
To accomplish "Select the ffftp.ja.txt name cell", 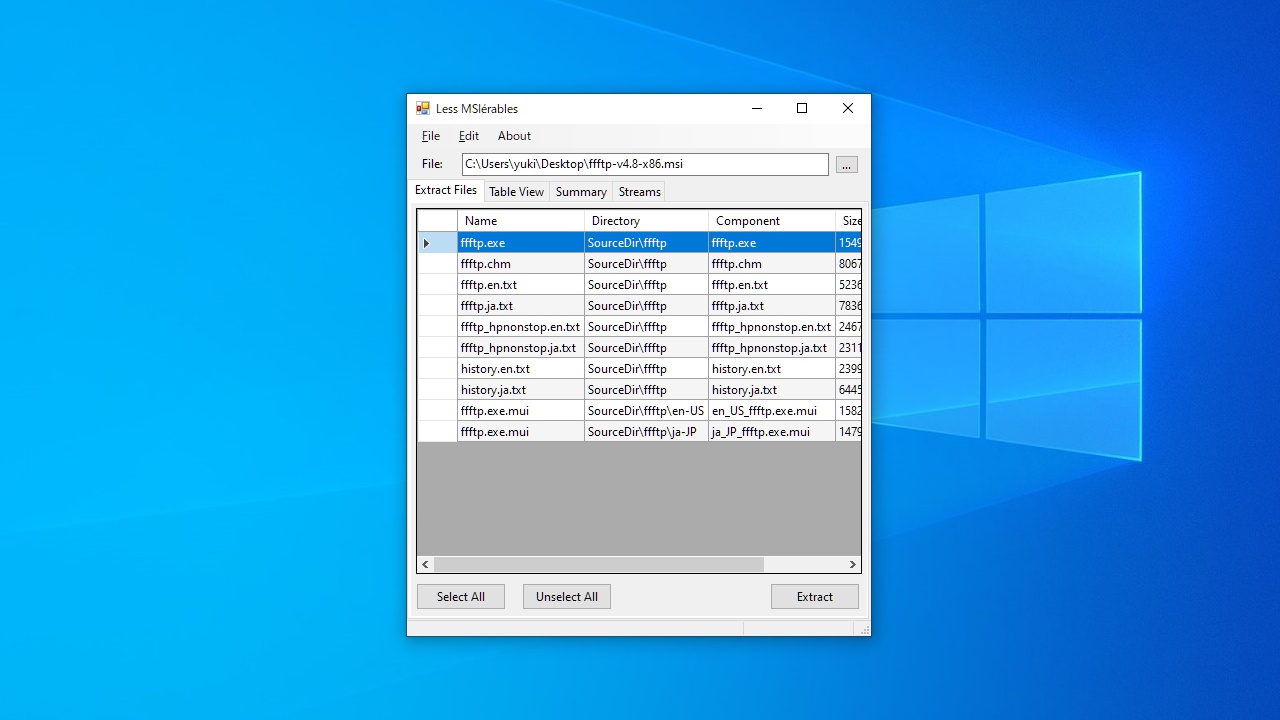I will [x=521, y=306].
